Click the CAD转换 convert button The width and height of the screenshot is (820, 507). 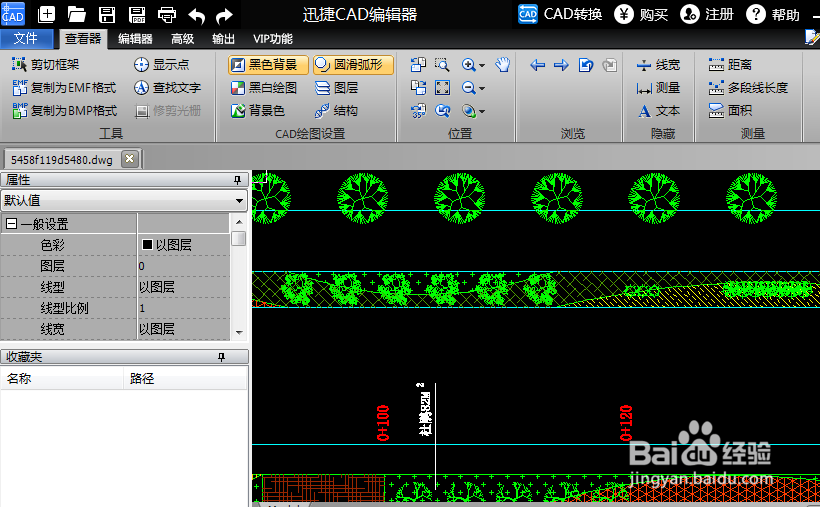(x=560, y=14)
